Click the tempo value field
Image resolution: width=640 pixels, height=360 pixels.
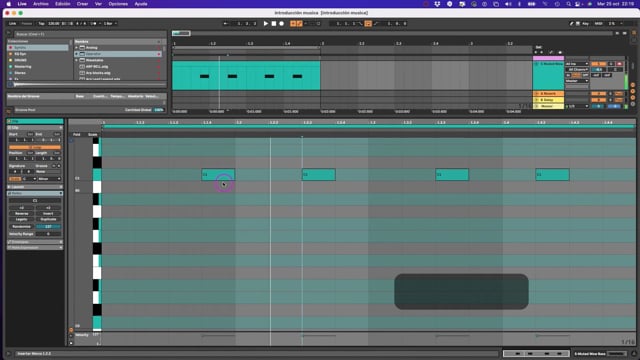pyautogui.click(x=53, y=24)
